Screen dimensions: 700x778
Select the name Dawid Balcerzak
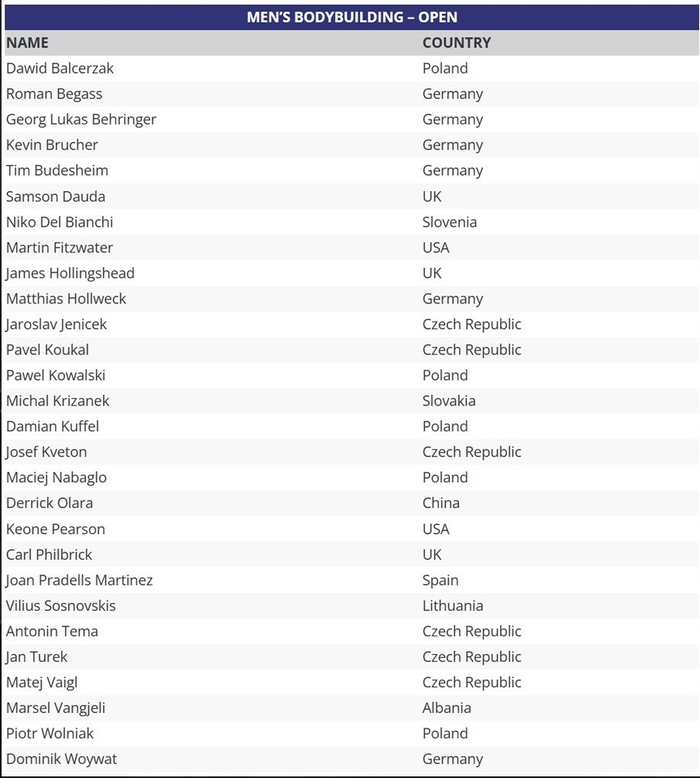tap(61, 68)
